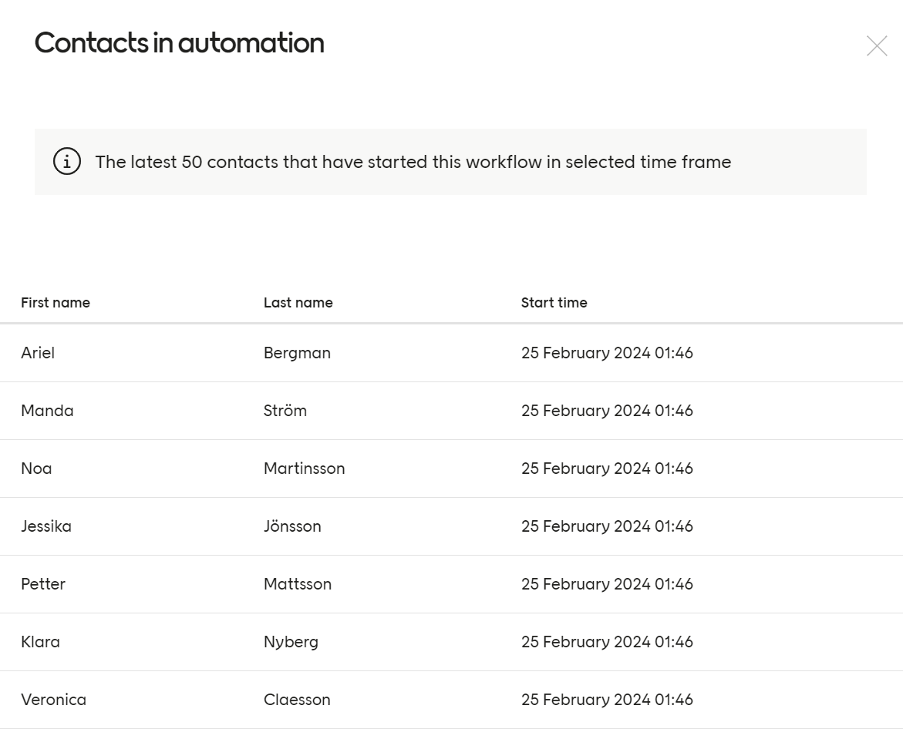Click Bergman in the Last name column
Viewport: 904px width, 730px height.
(x=296, y=352)
